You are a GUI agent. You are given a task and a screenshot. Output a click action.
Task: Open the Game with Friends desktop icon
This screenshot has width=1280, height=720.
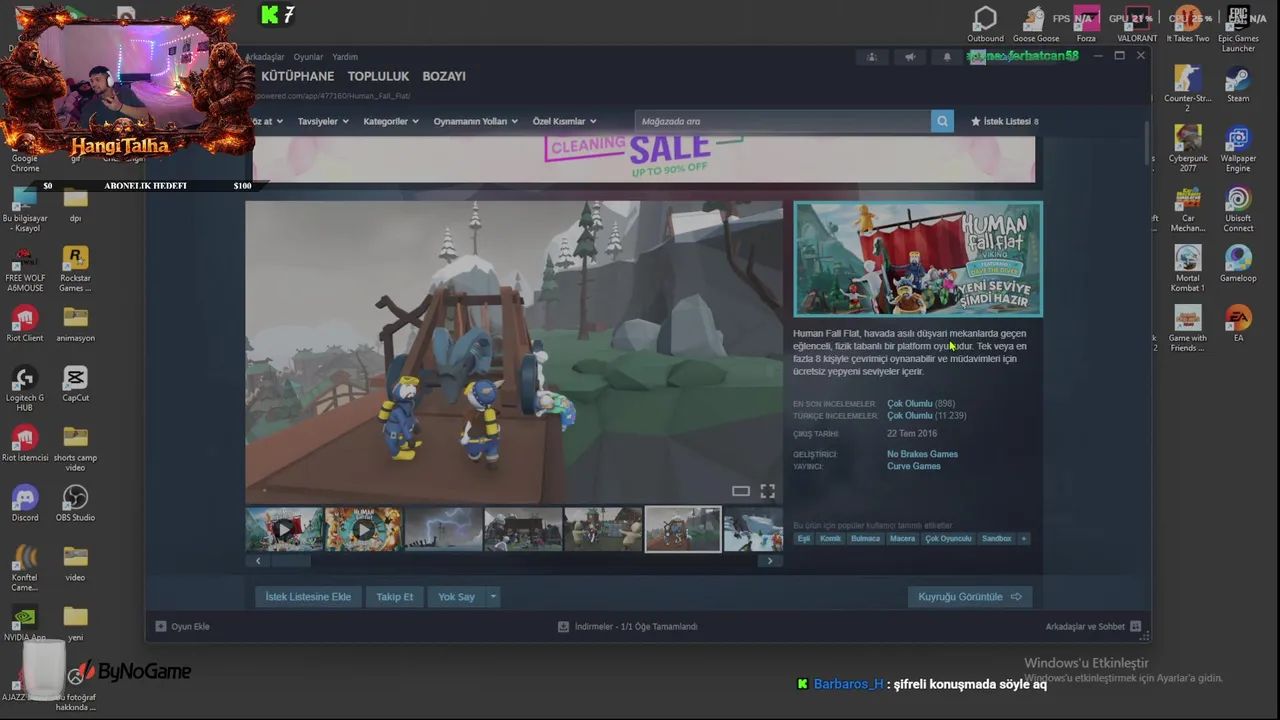[x=1188, y=329]
